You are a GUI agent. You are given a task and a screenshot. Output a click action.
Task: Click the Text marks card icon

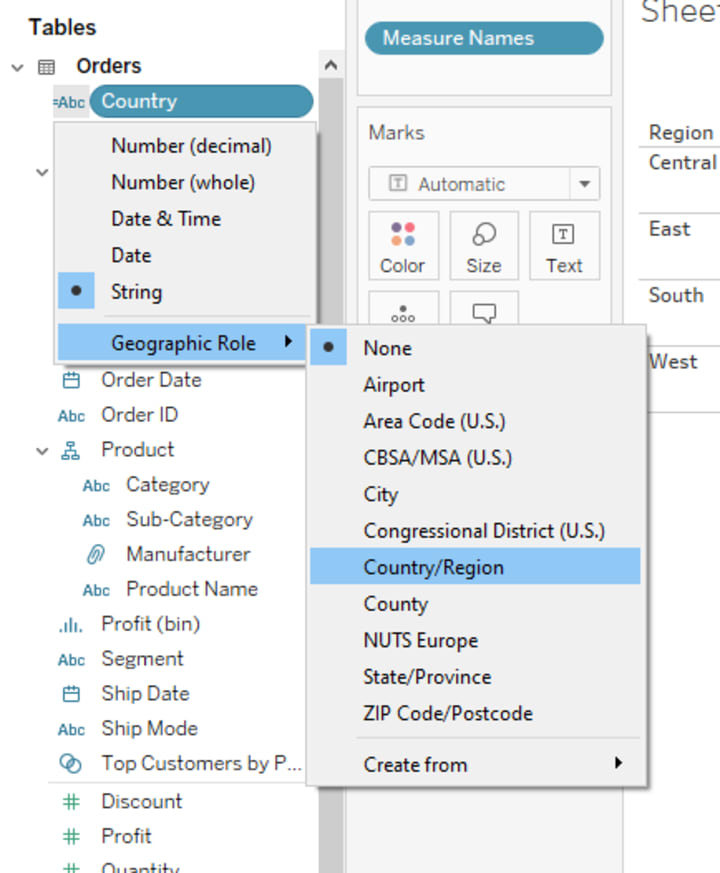click(564, 236)
